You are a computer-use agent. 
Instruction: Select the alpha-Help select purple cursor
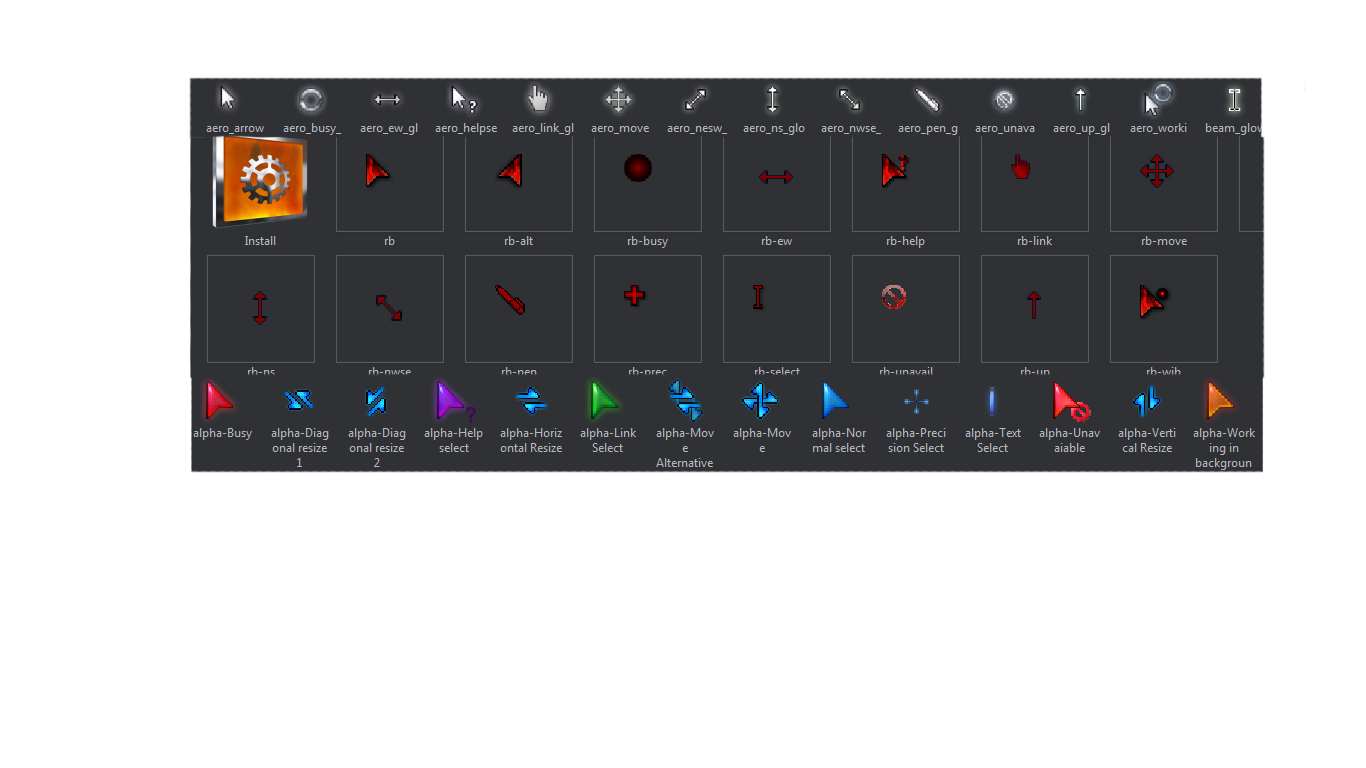coord(453,400)
